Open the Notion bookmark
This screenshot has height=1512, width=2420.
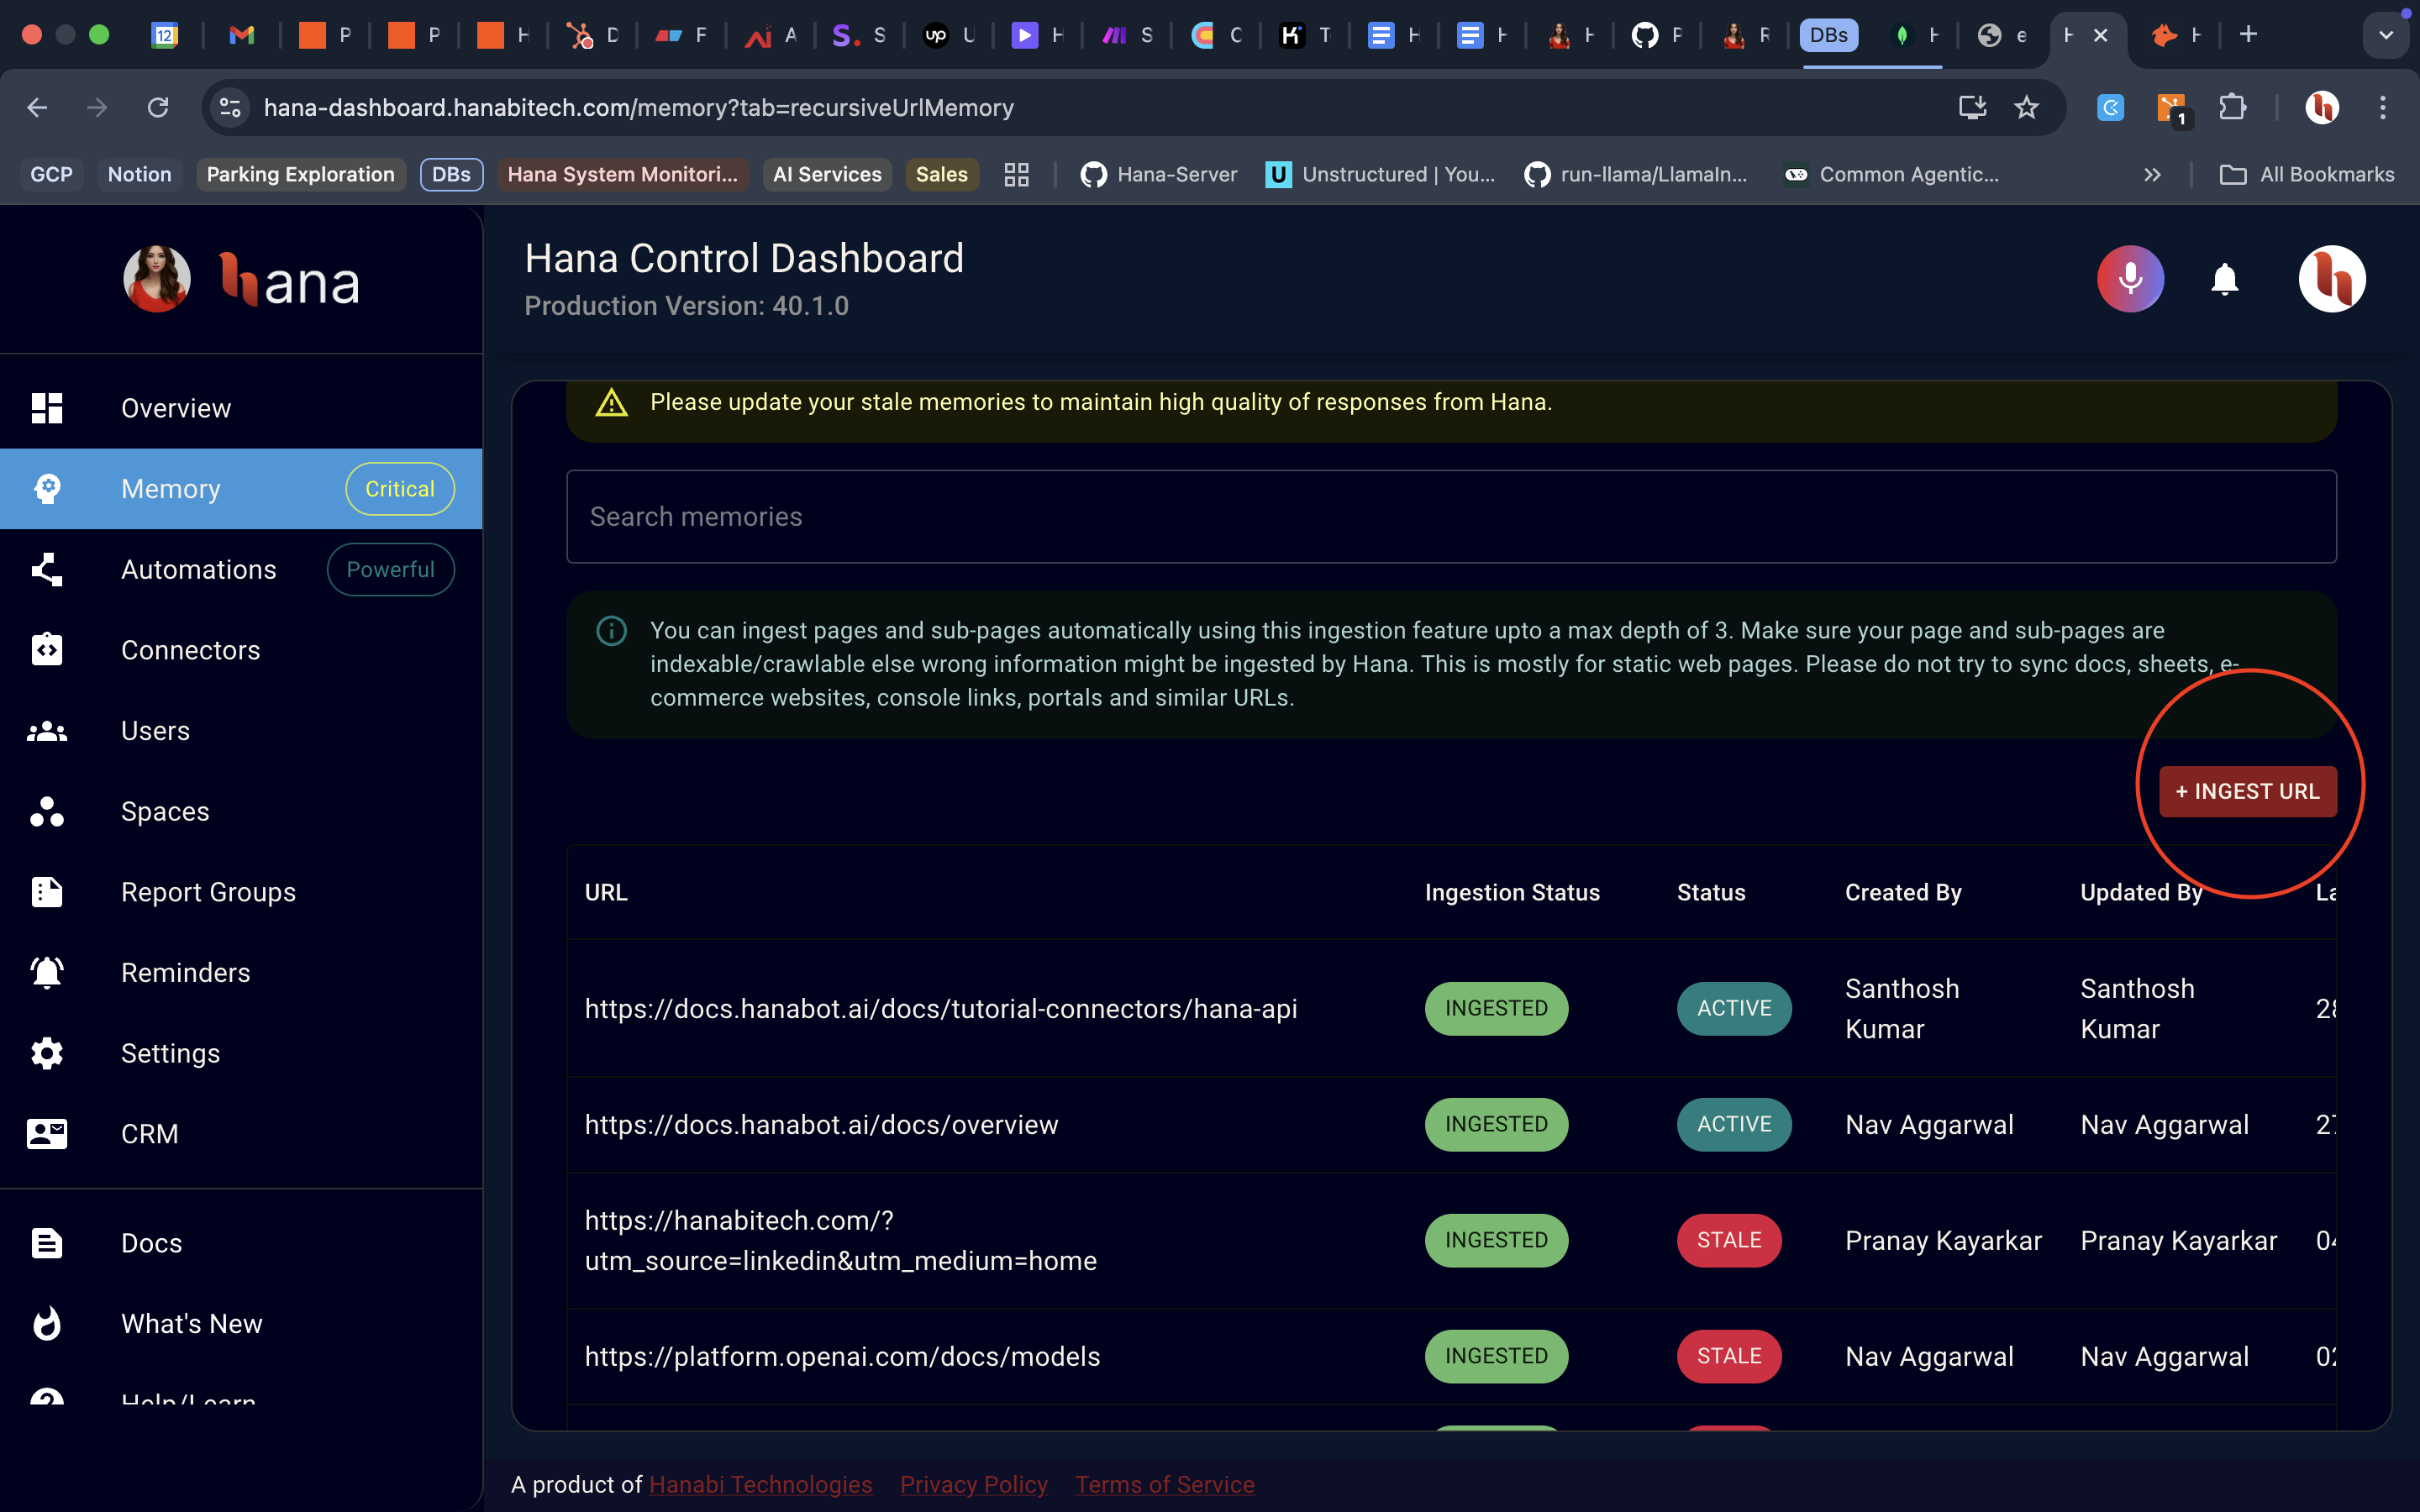click(x=139, y=174)
